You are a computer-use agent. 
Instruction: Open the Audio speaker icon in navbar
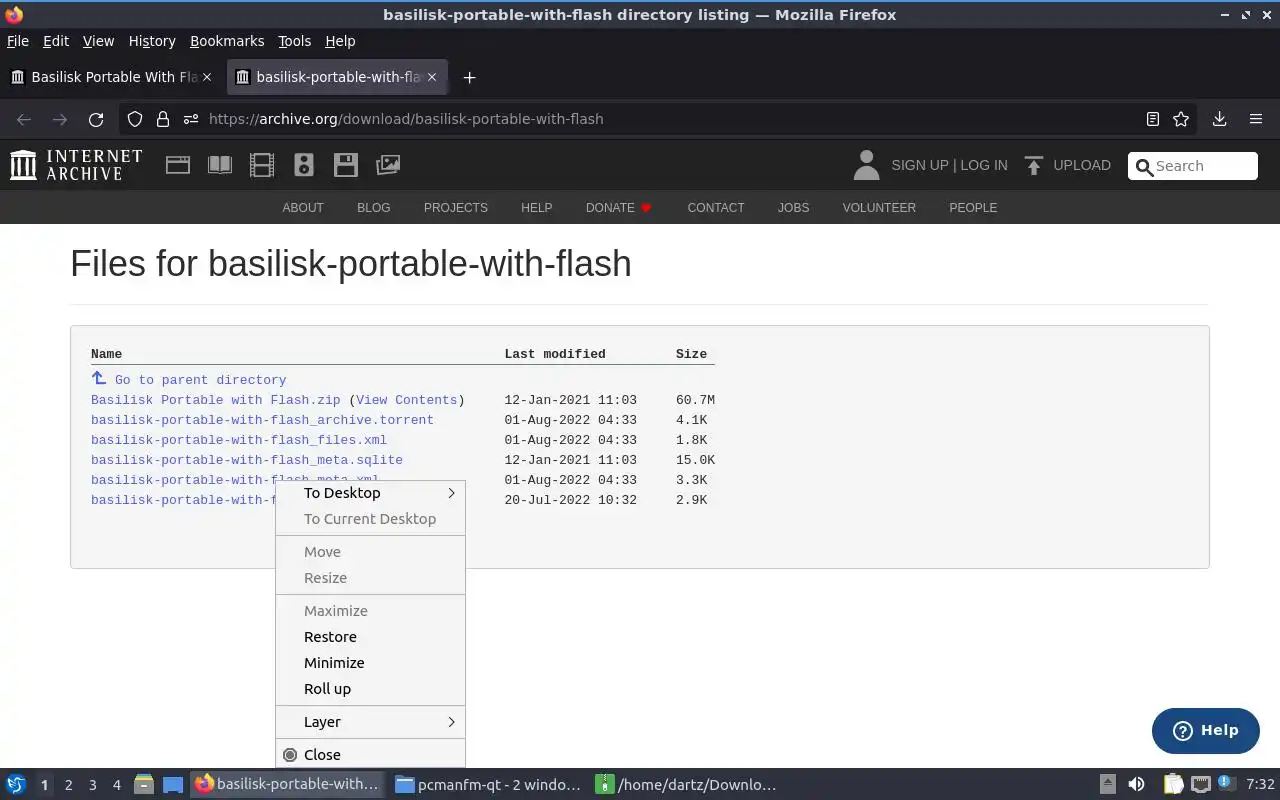[x=304, y=165]
